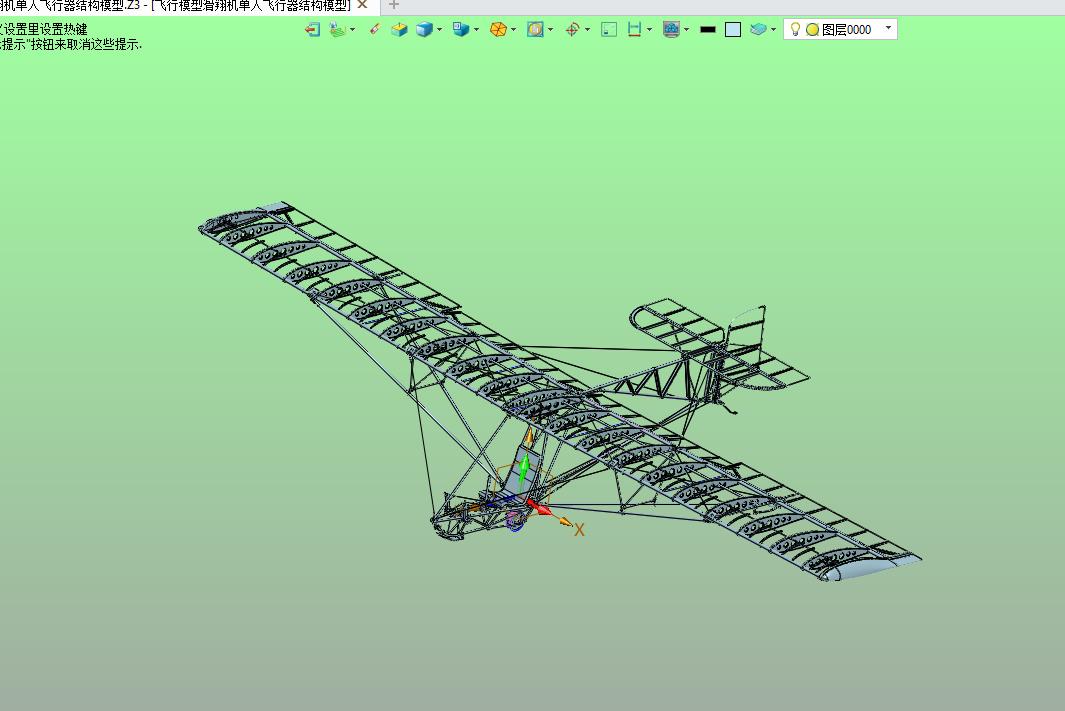Click the monitor display settings icon
The width and height of the screenshot is (1065, 711).
(672, 29)
